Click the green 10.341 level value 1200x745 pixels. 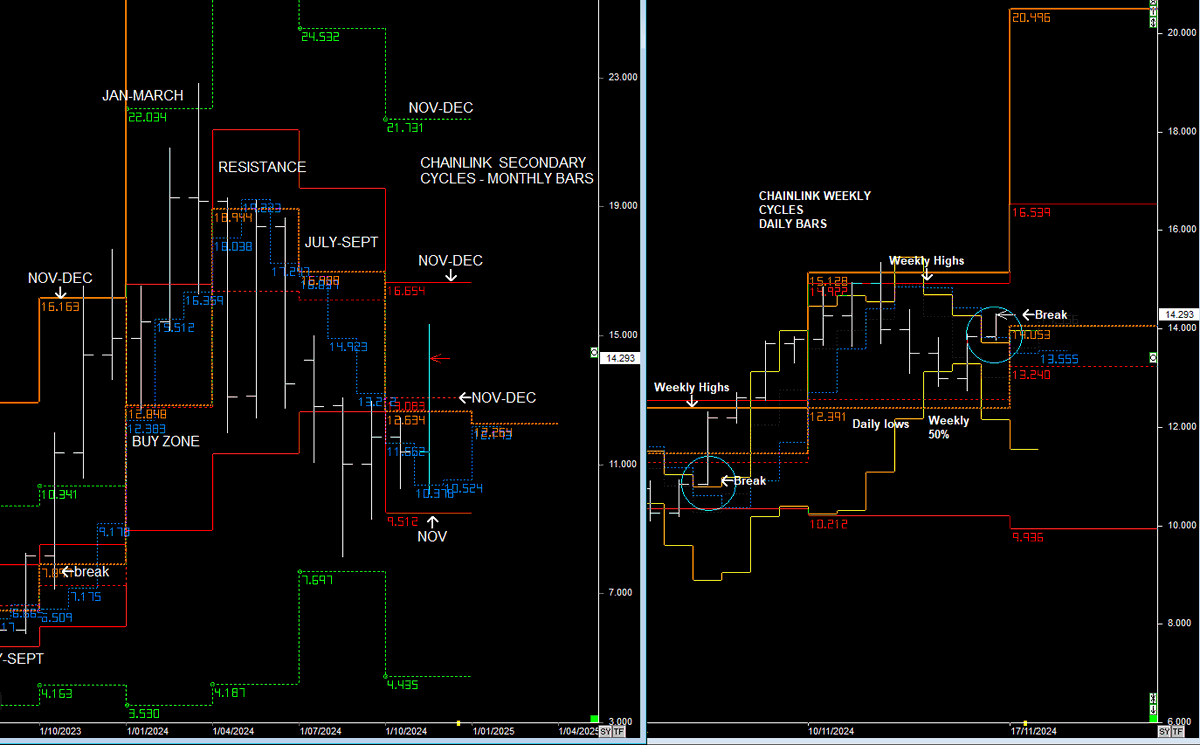pos(59,494)
